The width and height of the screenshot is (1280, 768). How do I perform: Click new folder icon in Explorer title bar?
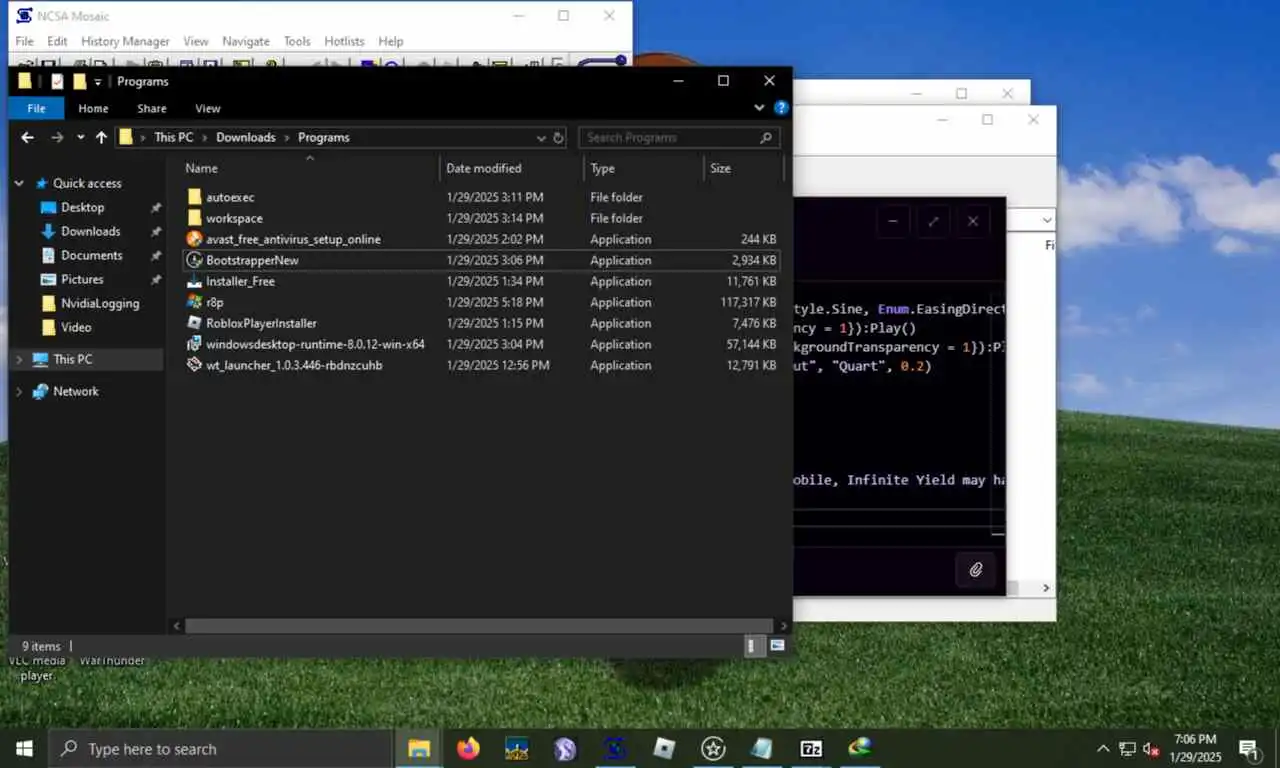tap(79, 81)
